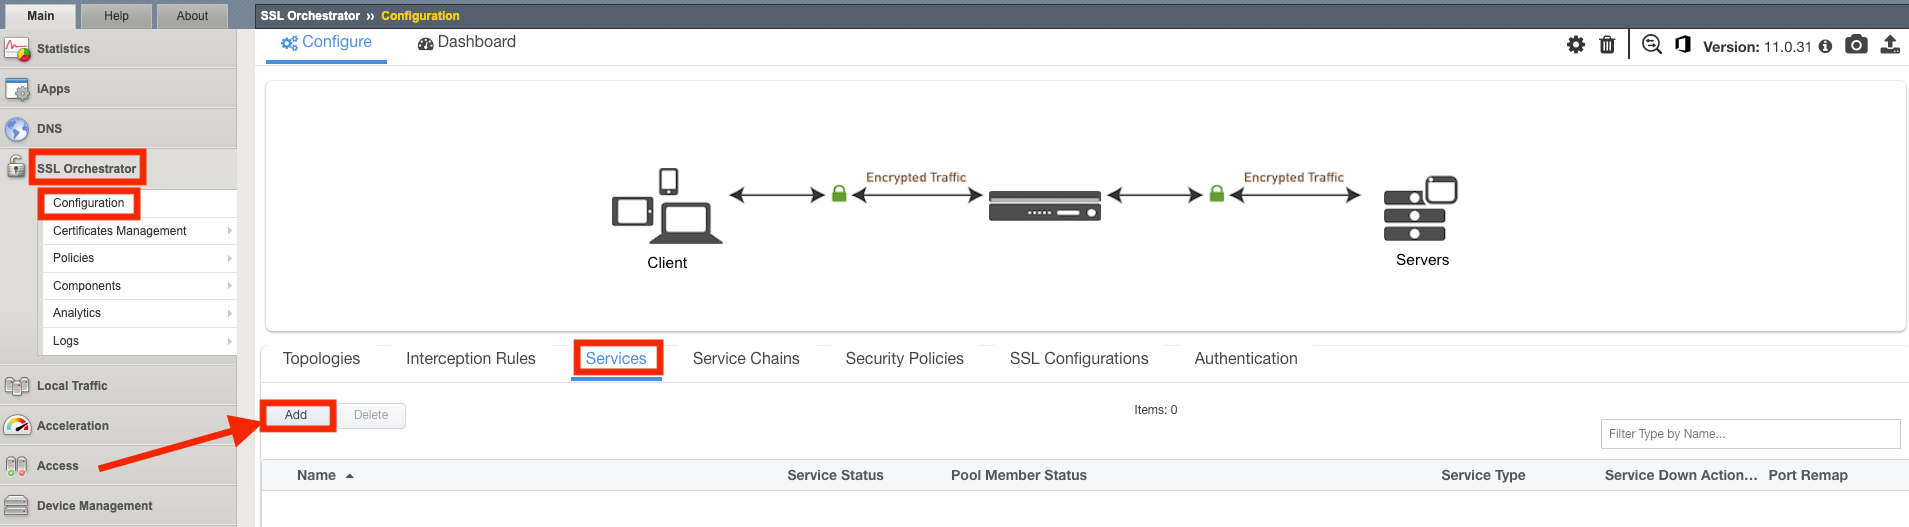
Task: Sort the table by Name column
Action: click(316, 476)
